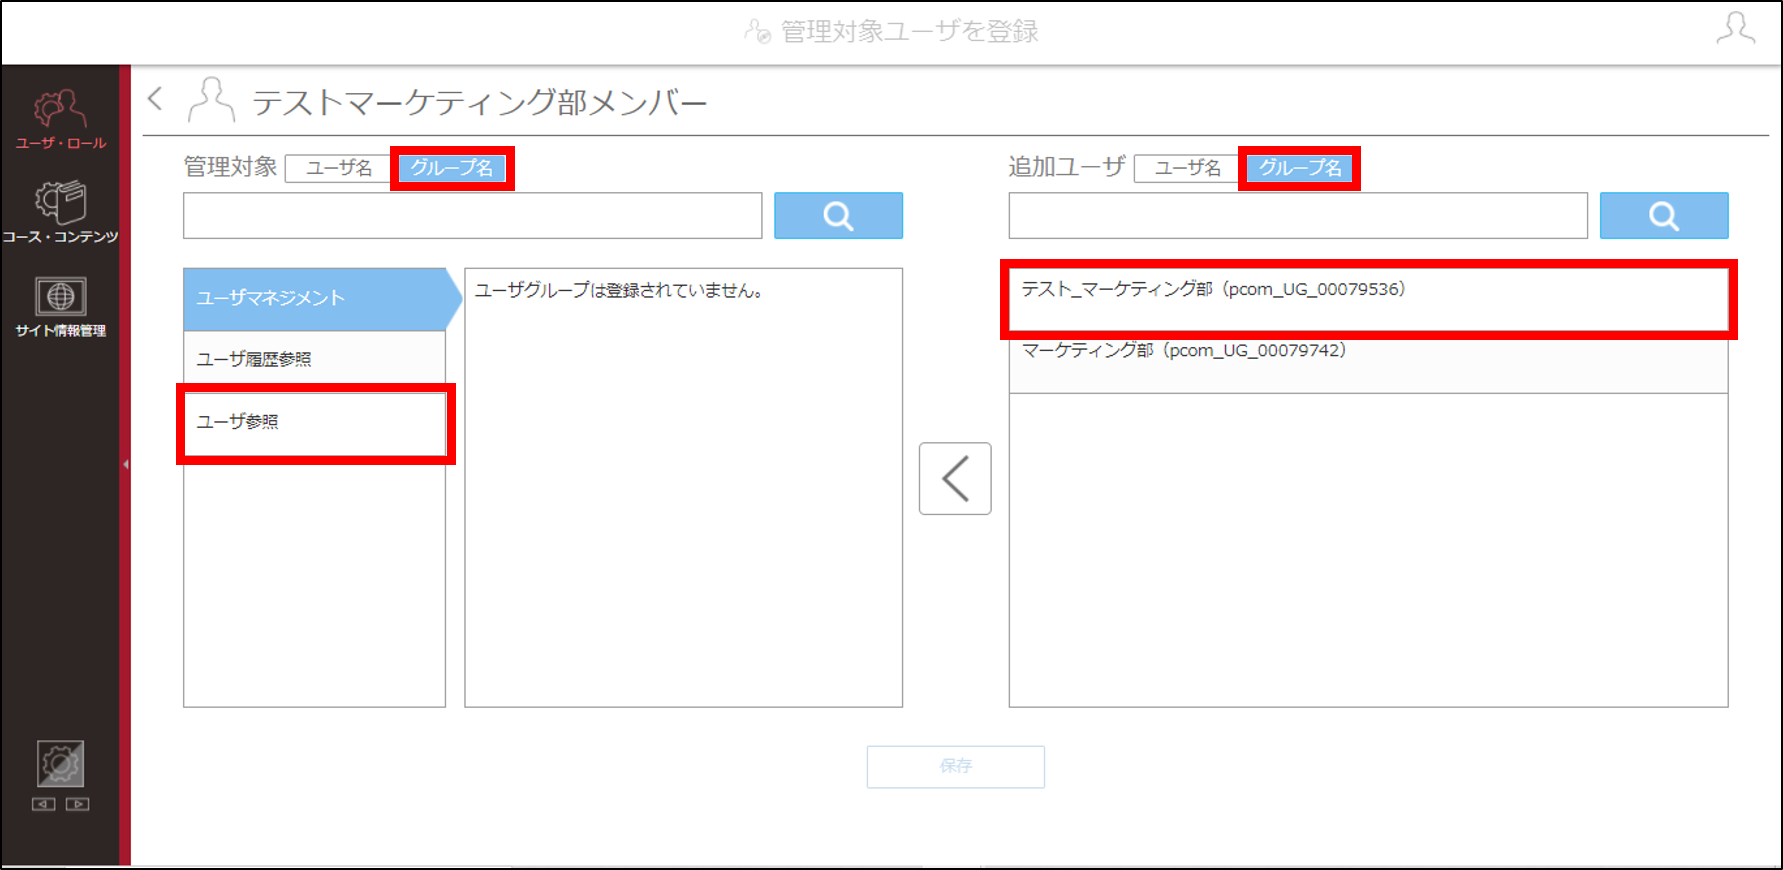Select ユーザ名 toggle under 管理対象
The width and height of the screenshot is (1783, 870).
click(339, 168)
